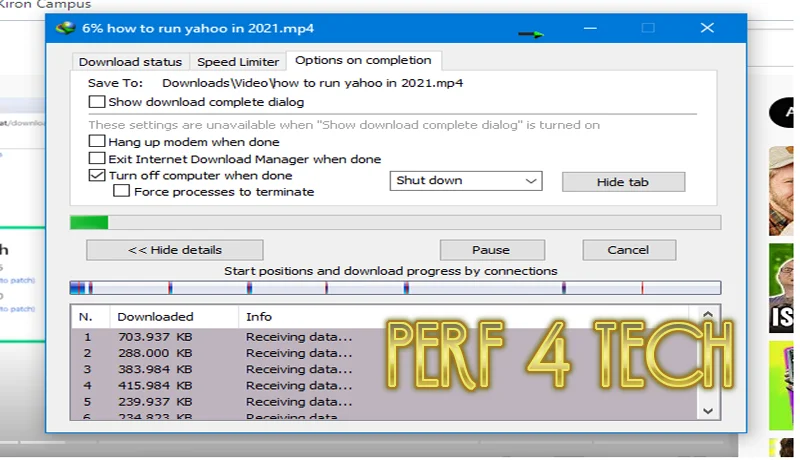The image size is (800, 460).
Task: Pause the download
Action: tap(492, 250)
